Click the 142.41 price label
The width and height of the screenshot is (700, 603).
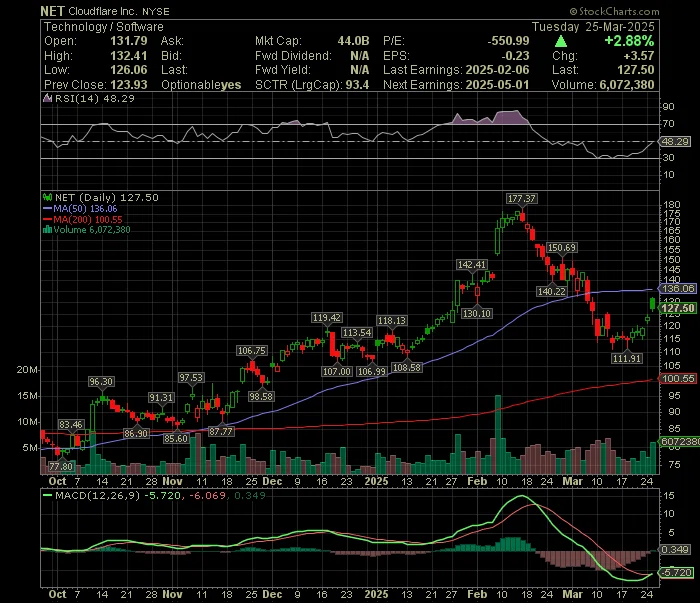(x=471, y=265)
